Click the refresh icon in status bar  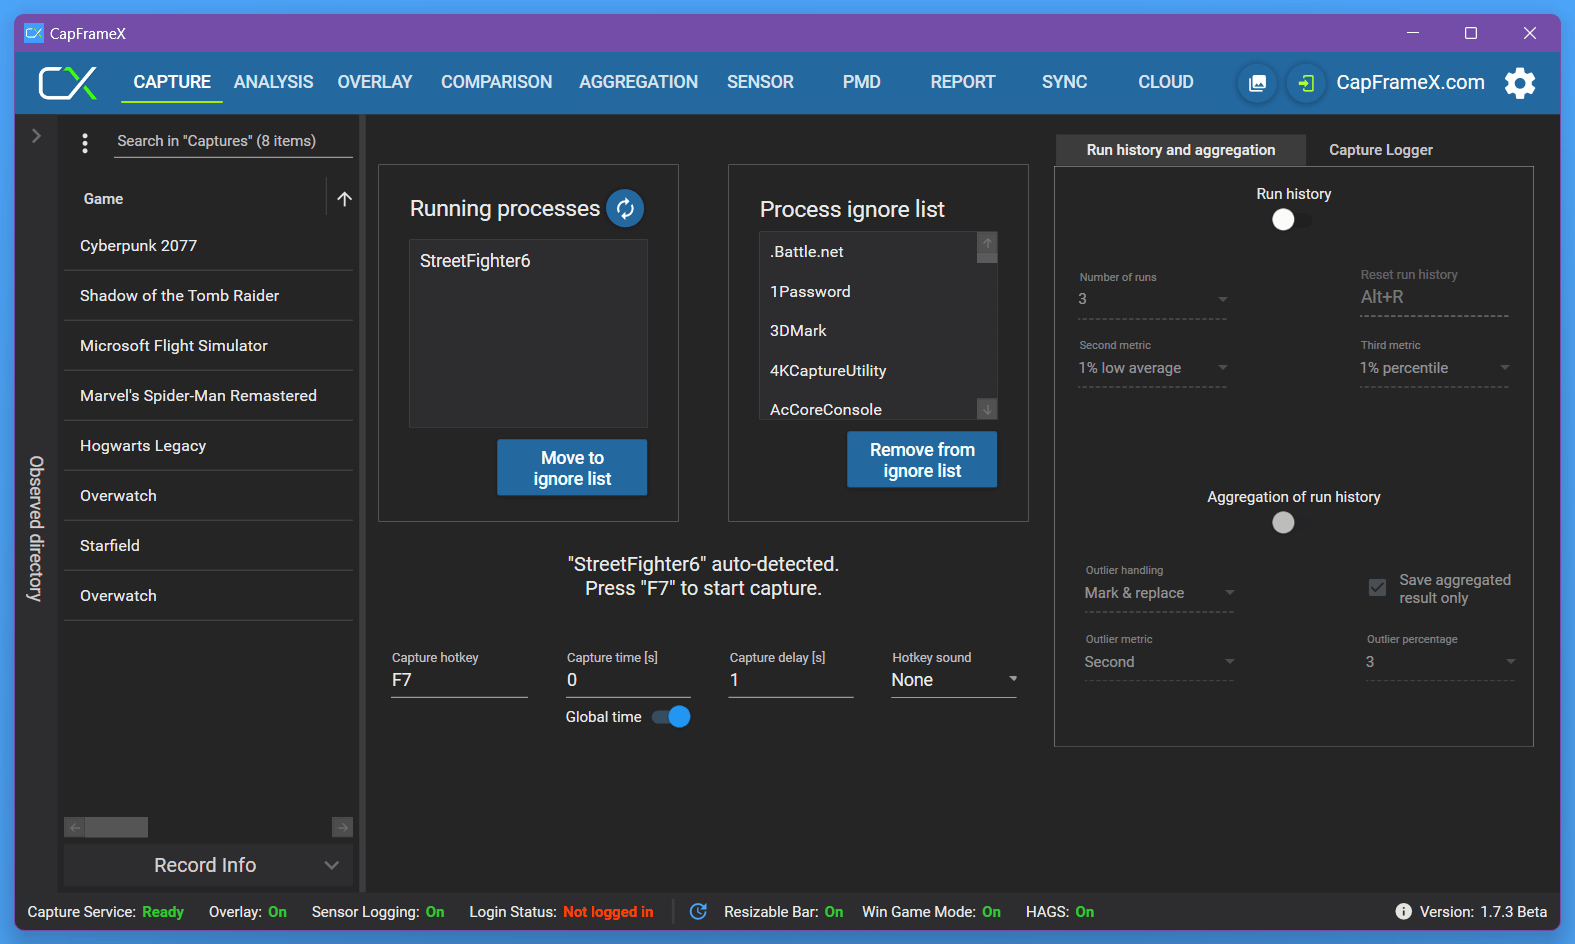pyautogui.click(x=699, y=911)
